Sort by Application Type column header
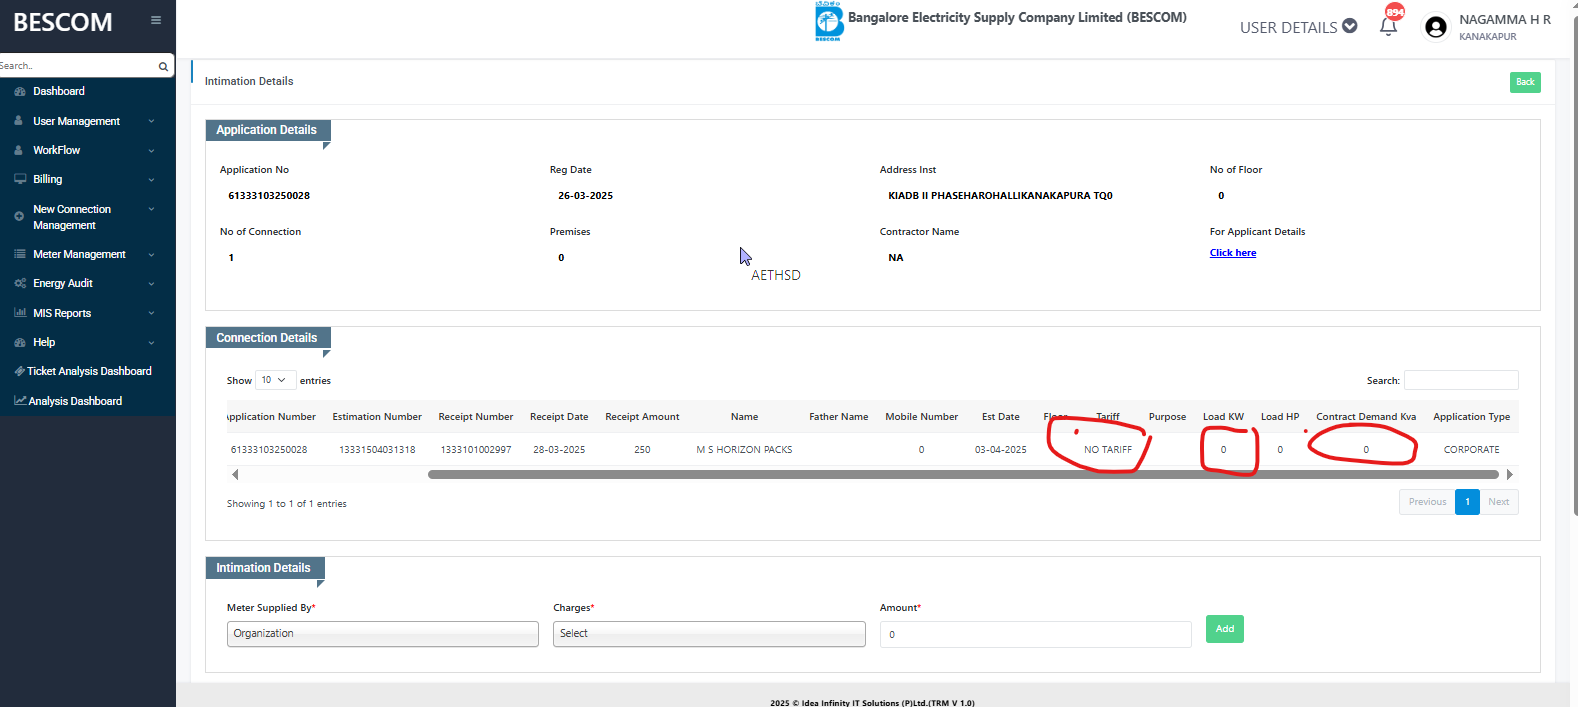The width and height of the screenshot is (1578, 707). click(x=1471, y=417)
